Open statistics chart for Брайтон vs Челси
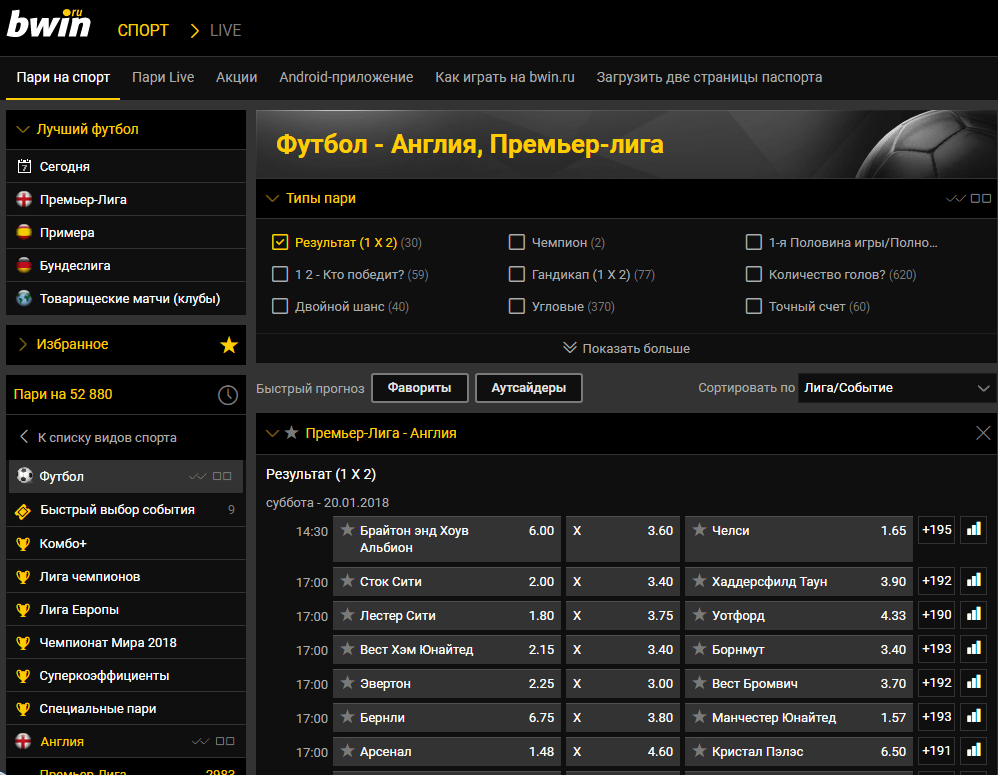 (974, 529)
